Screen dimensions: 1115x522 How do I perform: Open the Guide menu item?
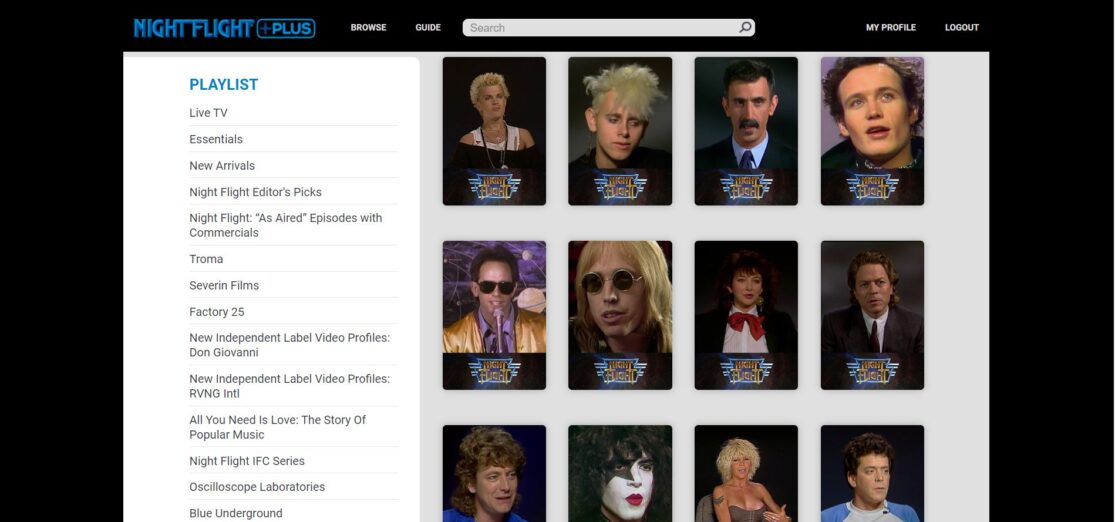click(x=428, y=28)
